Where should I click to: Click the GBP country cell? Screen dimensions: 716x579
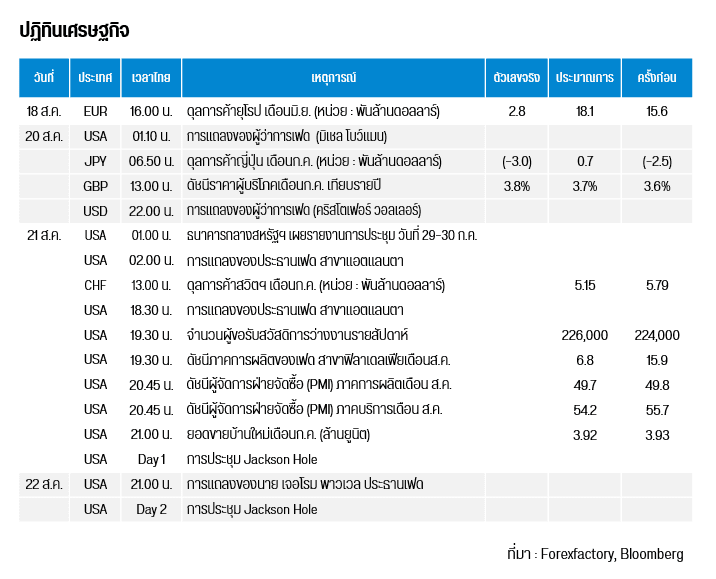(x=95, y=186)
